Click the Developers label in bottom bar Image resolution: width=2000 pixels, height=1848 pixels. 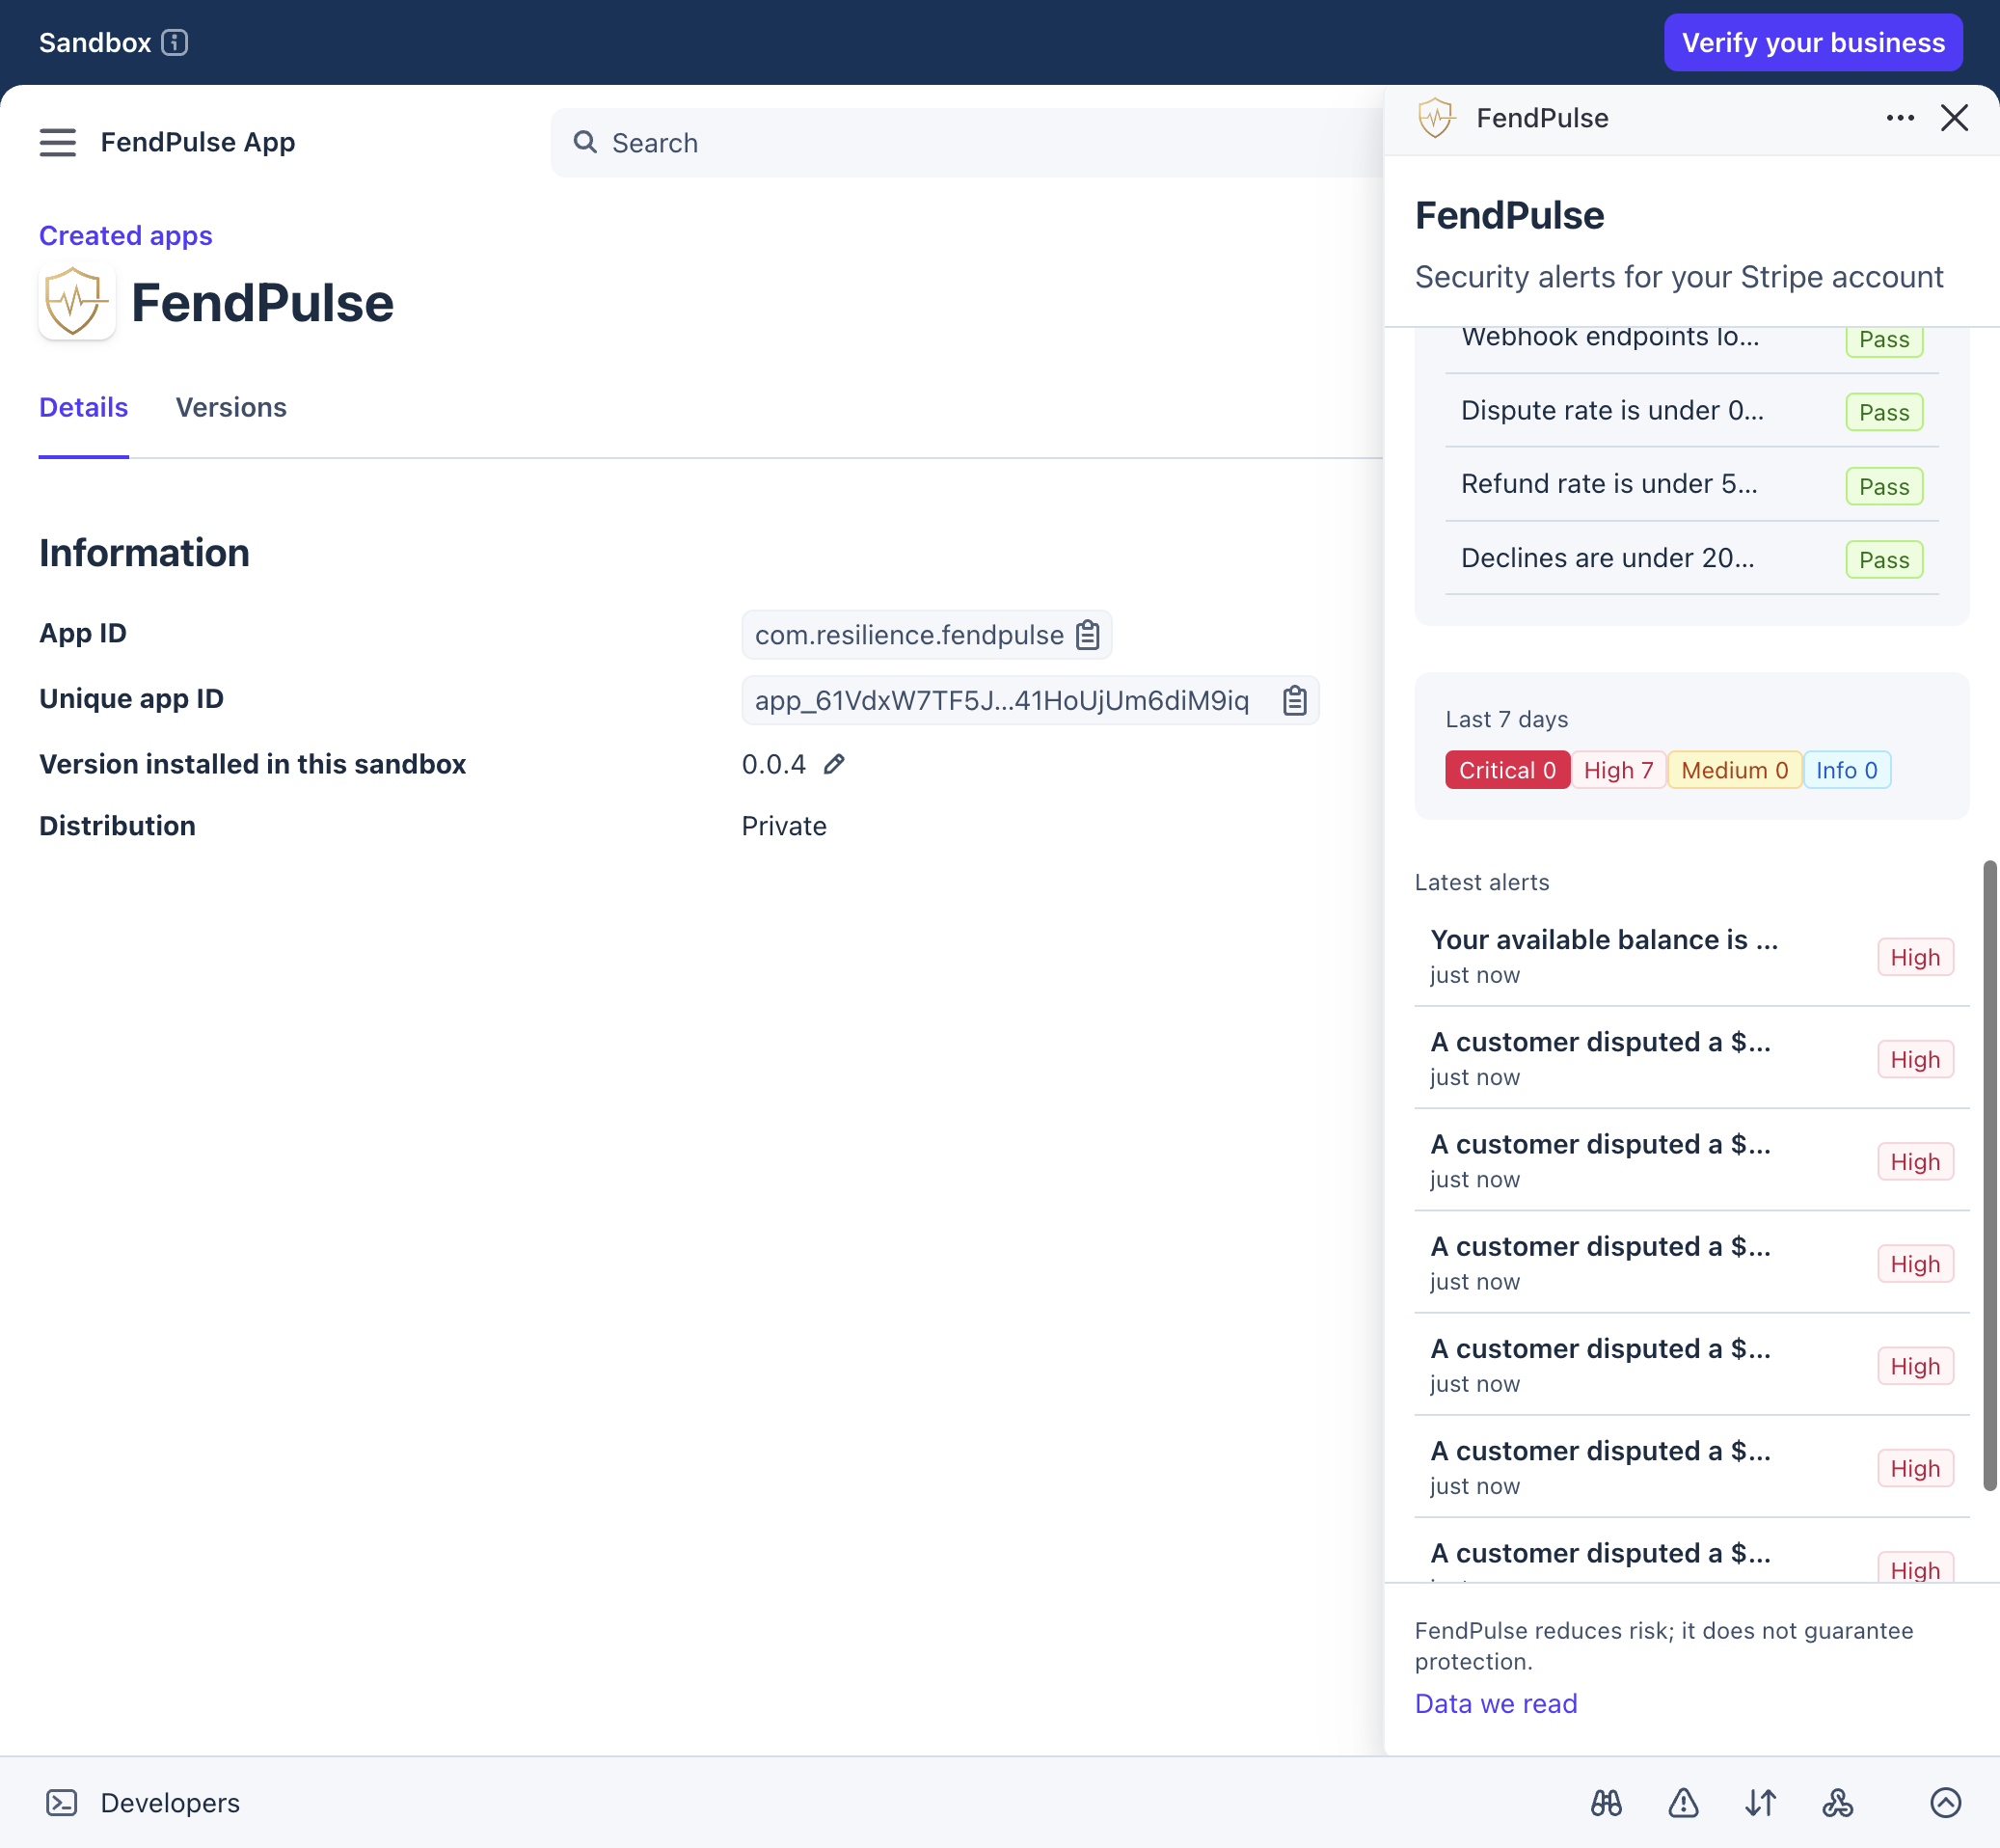[170, 1802]
